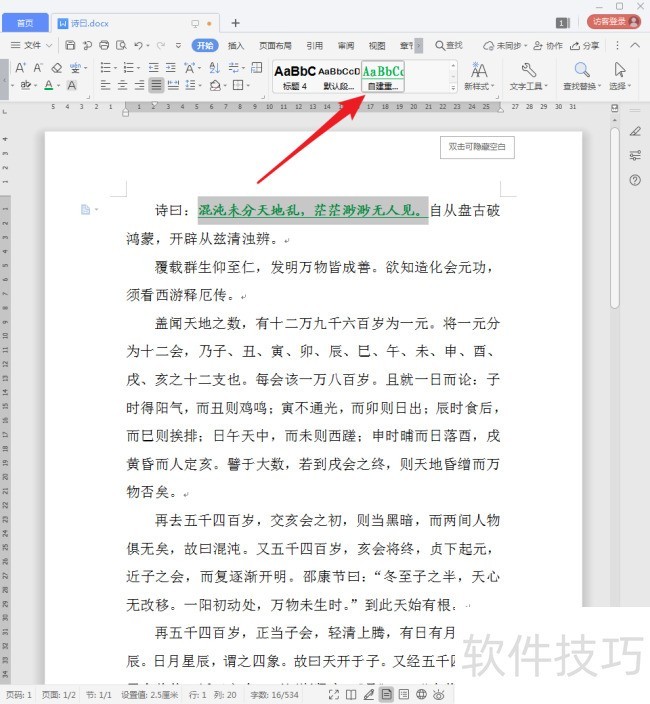Apply the green 自建重 custom style
Image resolution: width=650 pixels, height=704 pixels.
[x=383, y=77]
